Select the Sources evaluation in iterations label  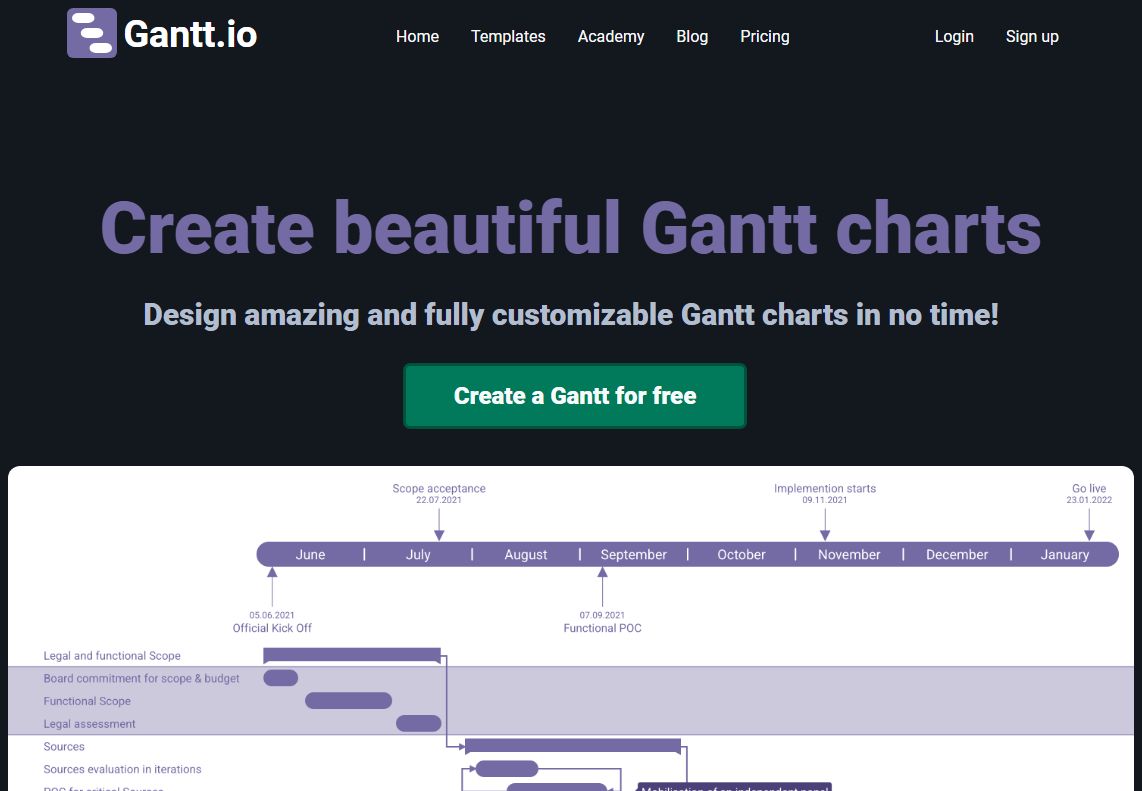click(122, 768)
